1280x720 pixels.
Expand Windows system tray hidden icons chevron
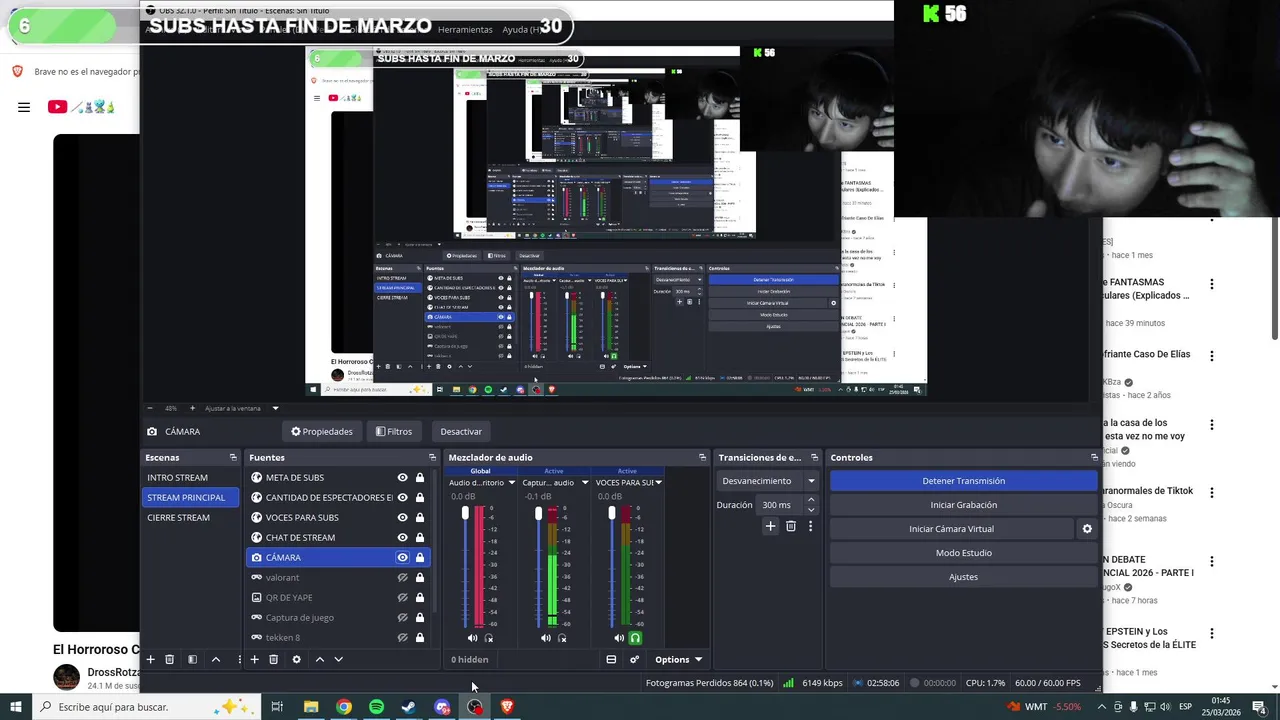(x=1101, y=707)
